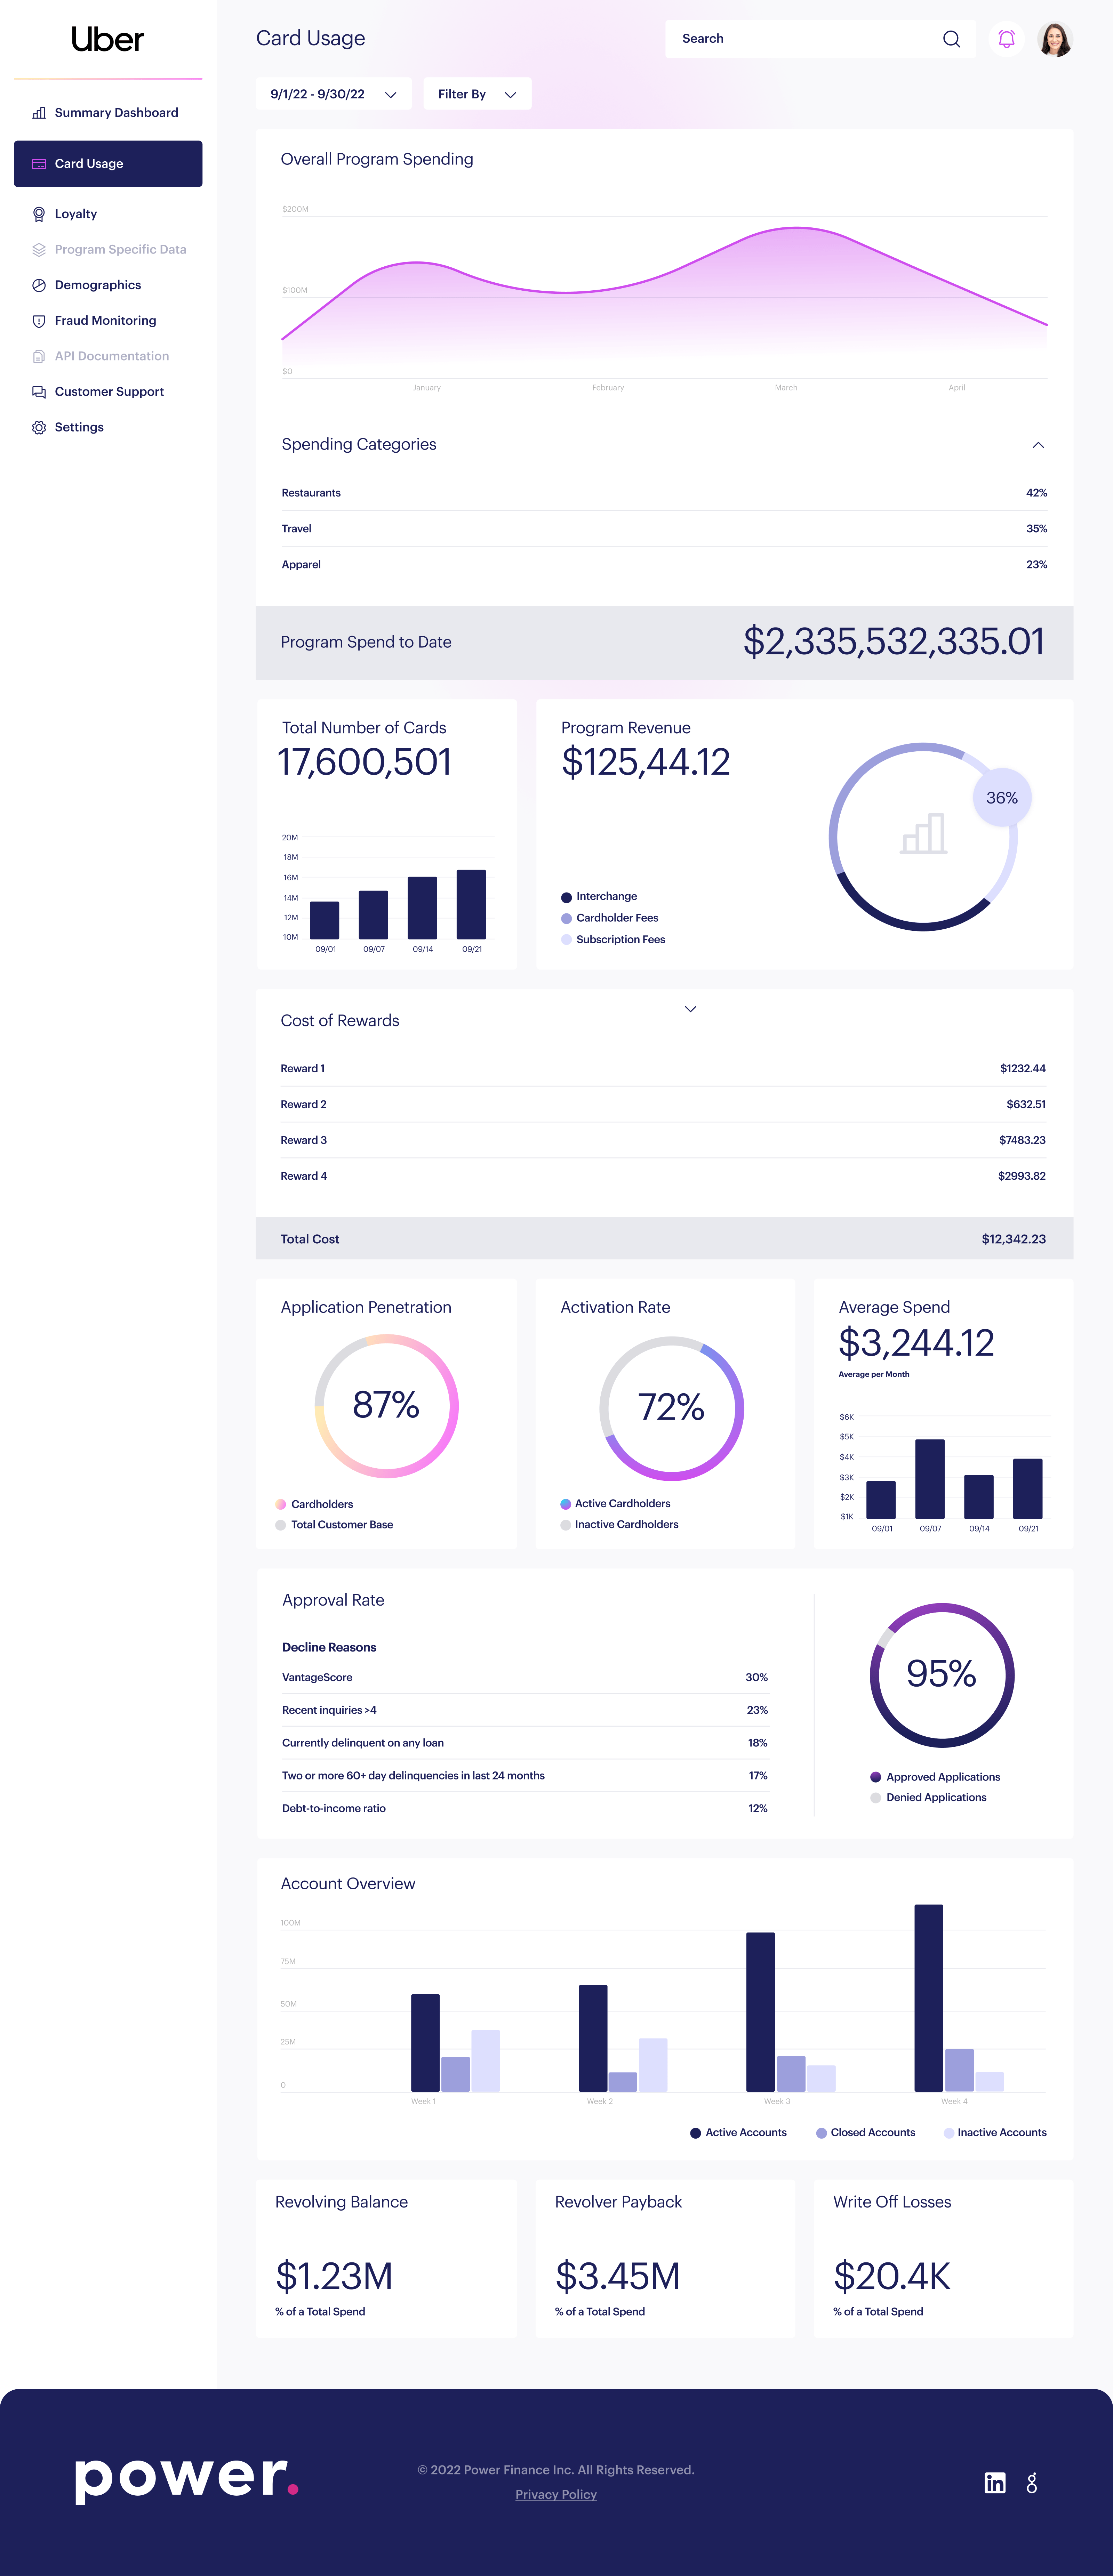This screenshot has height=2576, width=1113.
Task: Click the Uber logo
Action: click(x=108, y=39)
